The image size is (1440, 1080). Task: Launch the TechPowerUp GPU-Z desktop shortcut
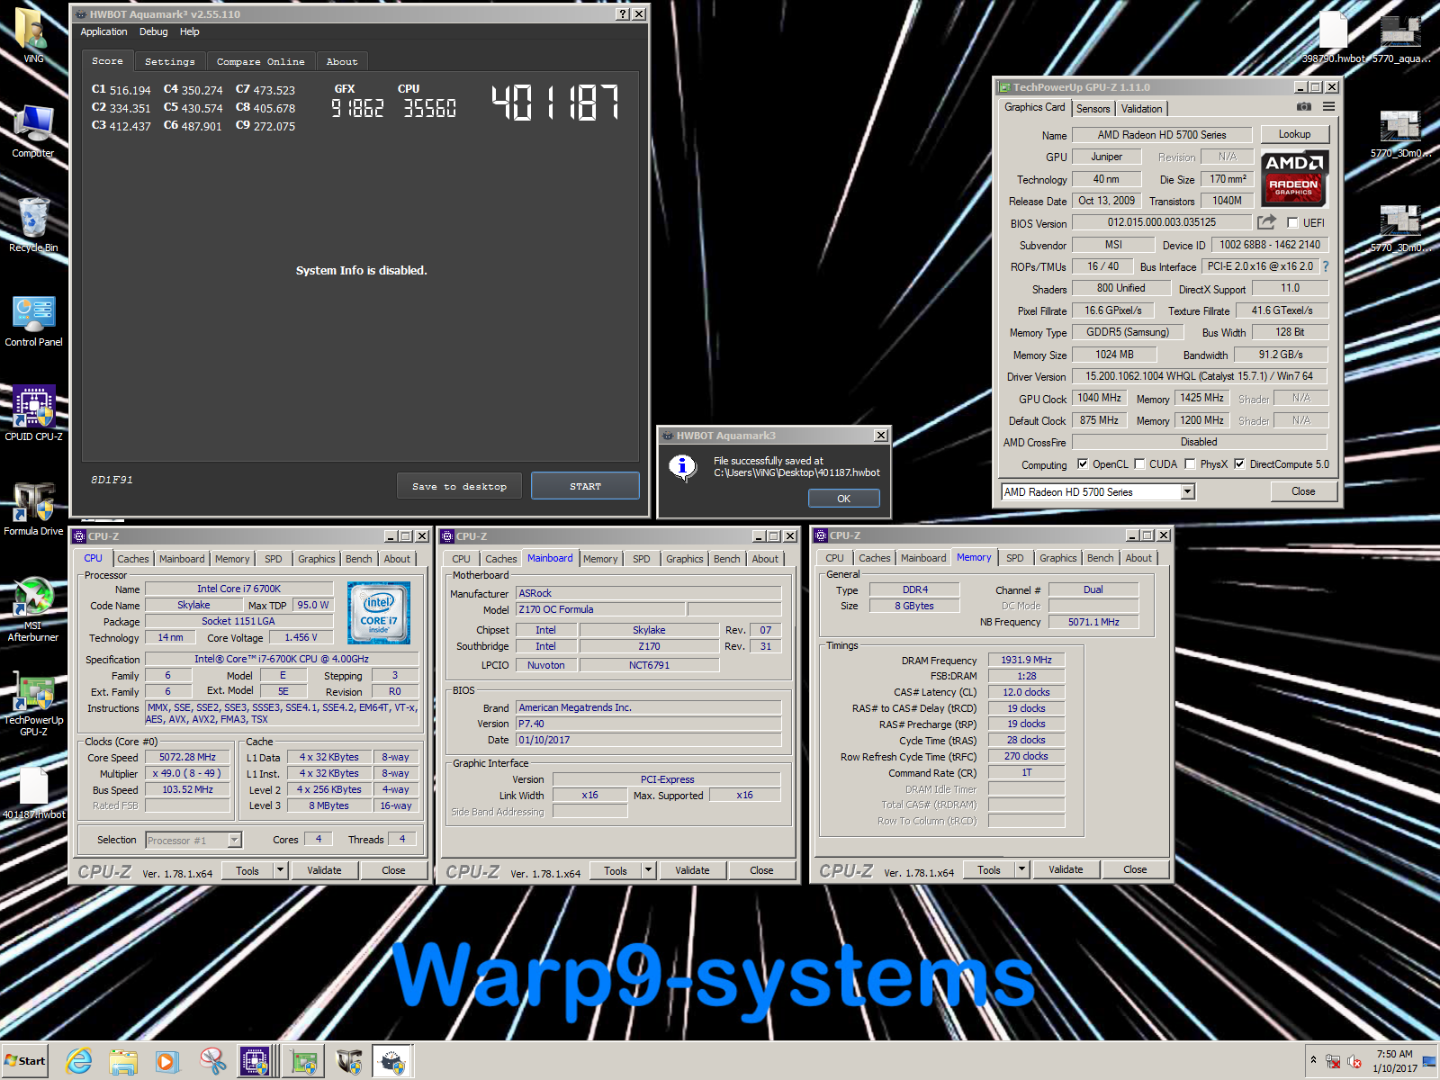click(33, 705)
